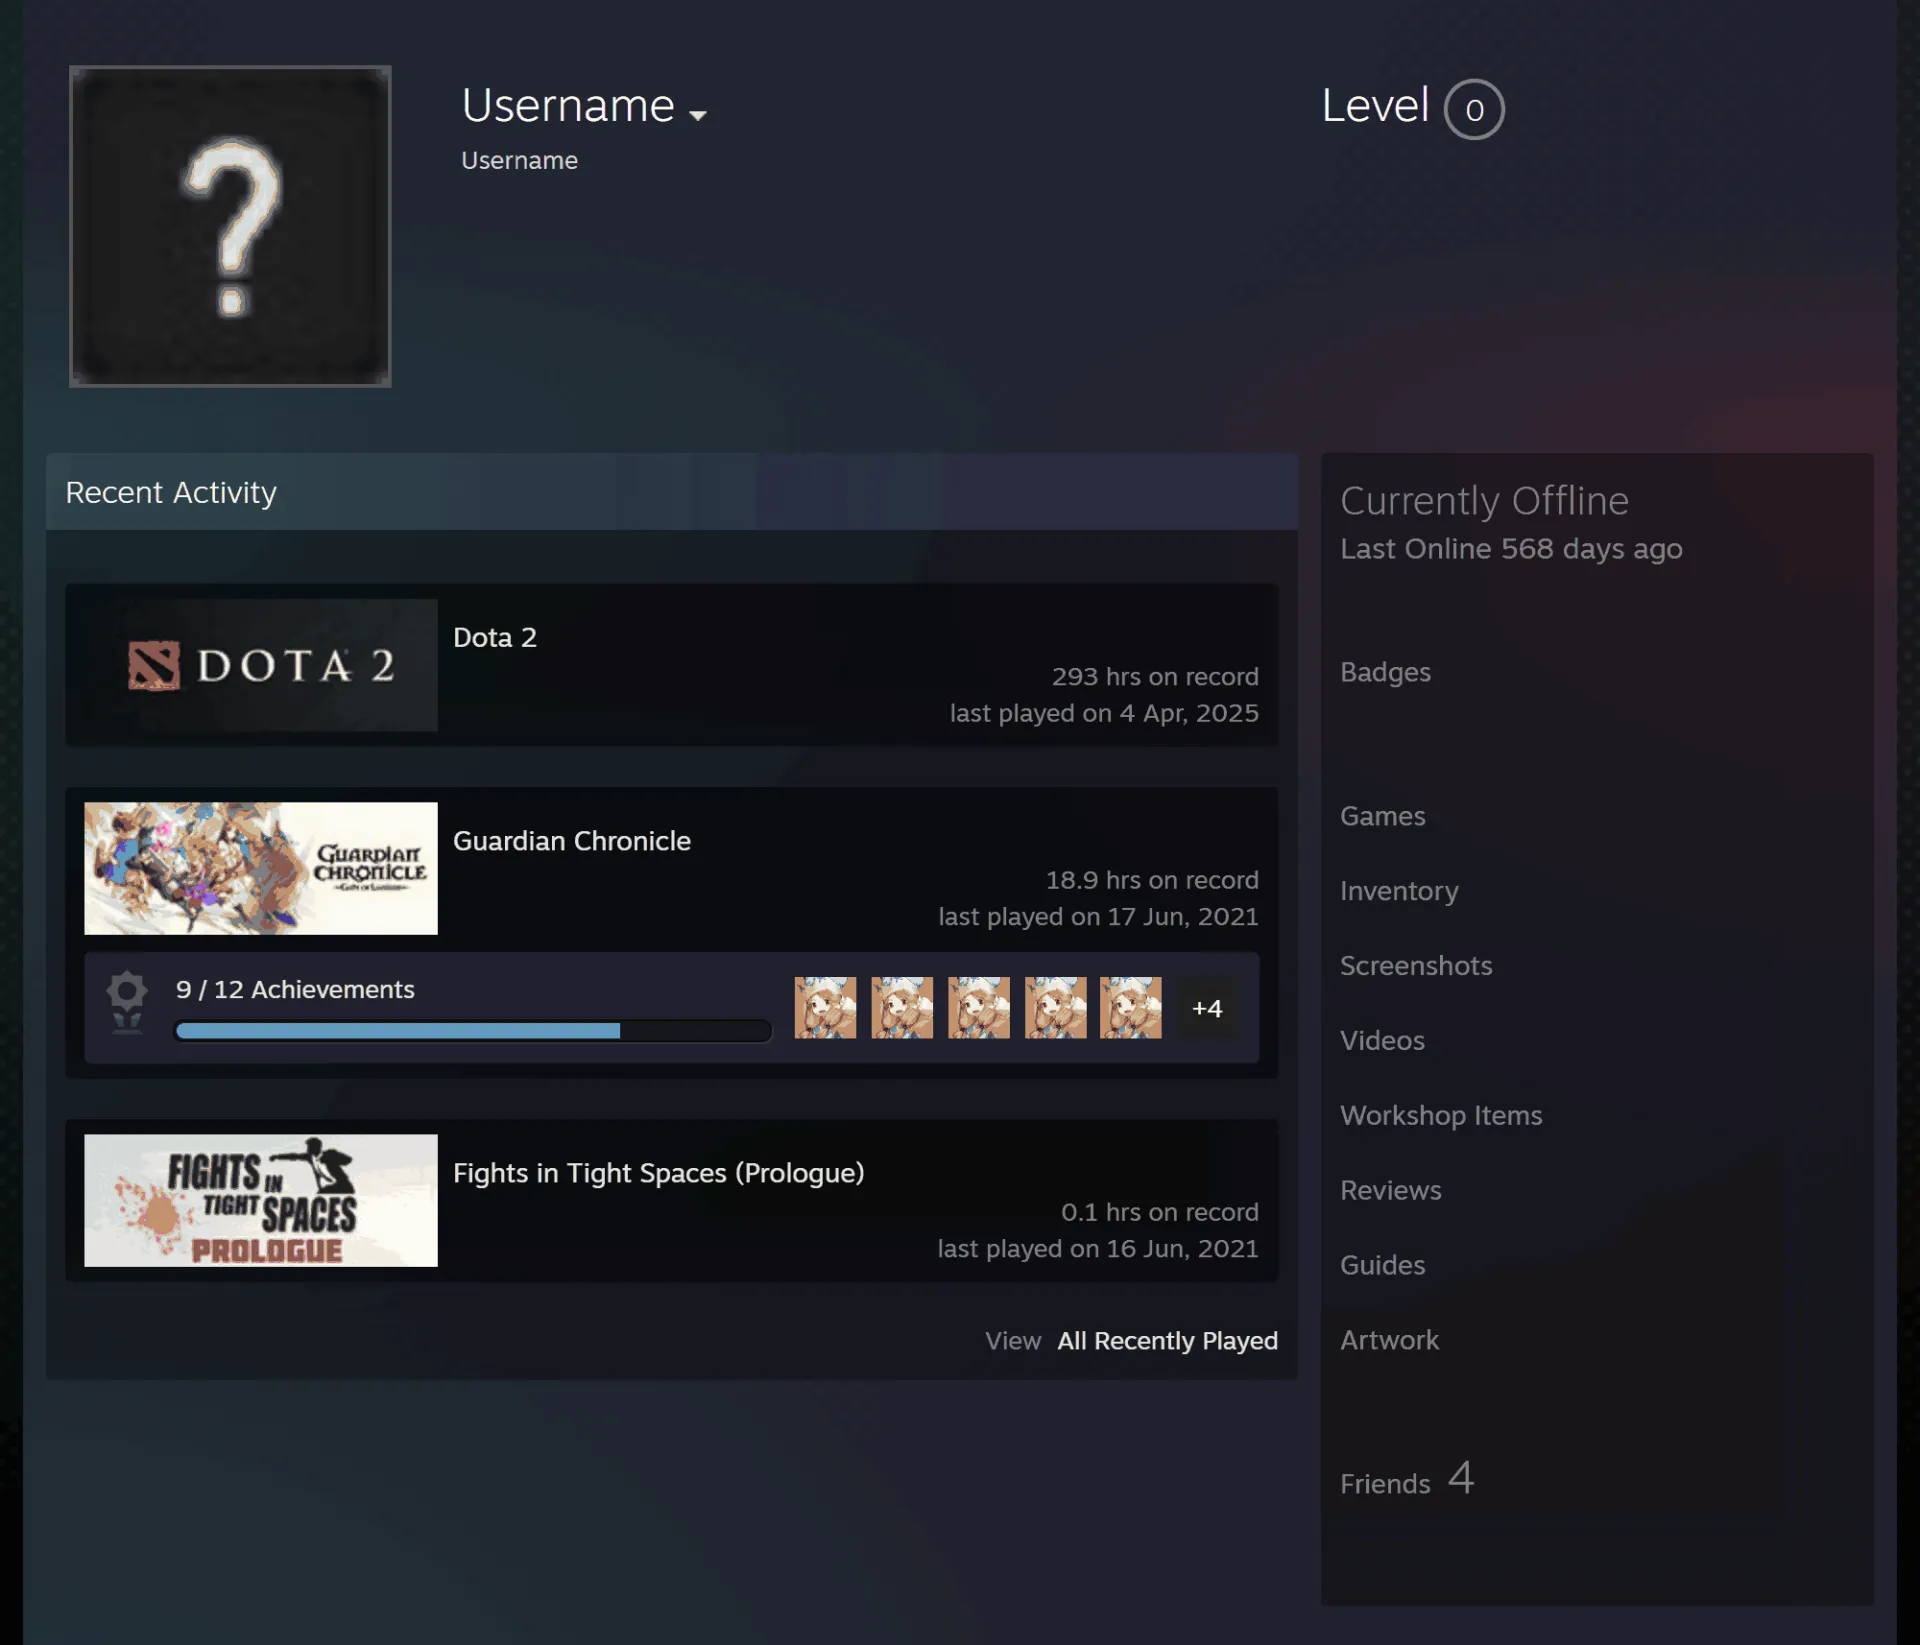Open the Guardian Chronicle game banner

point(261,868)
